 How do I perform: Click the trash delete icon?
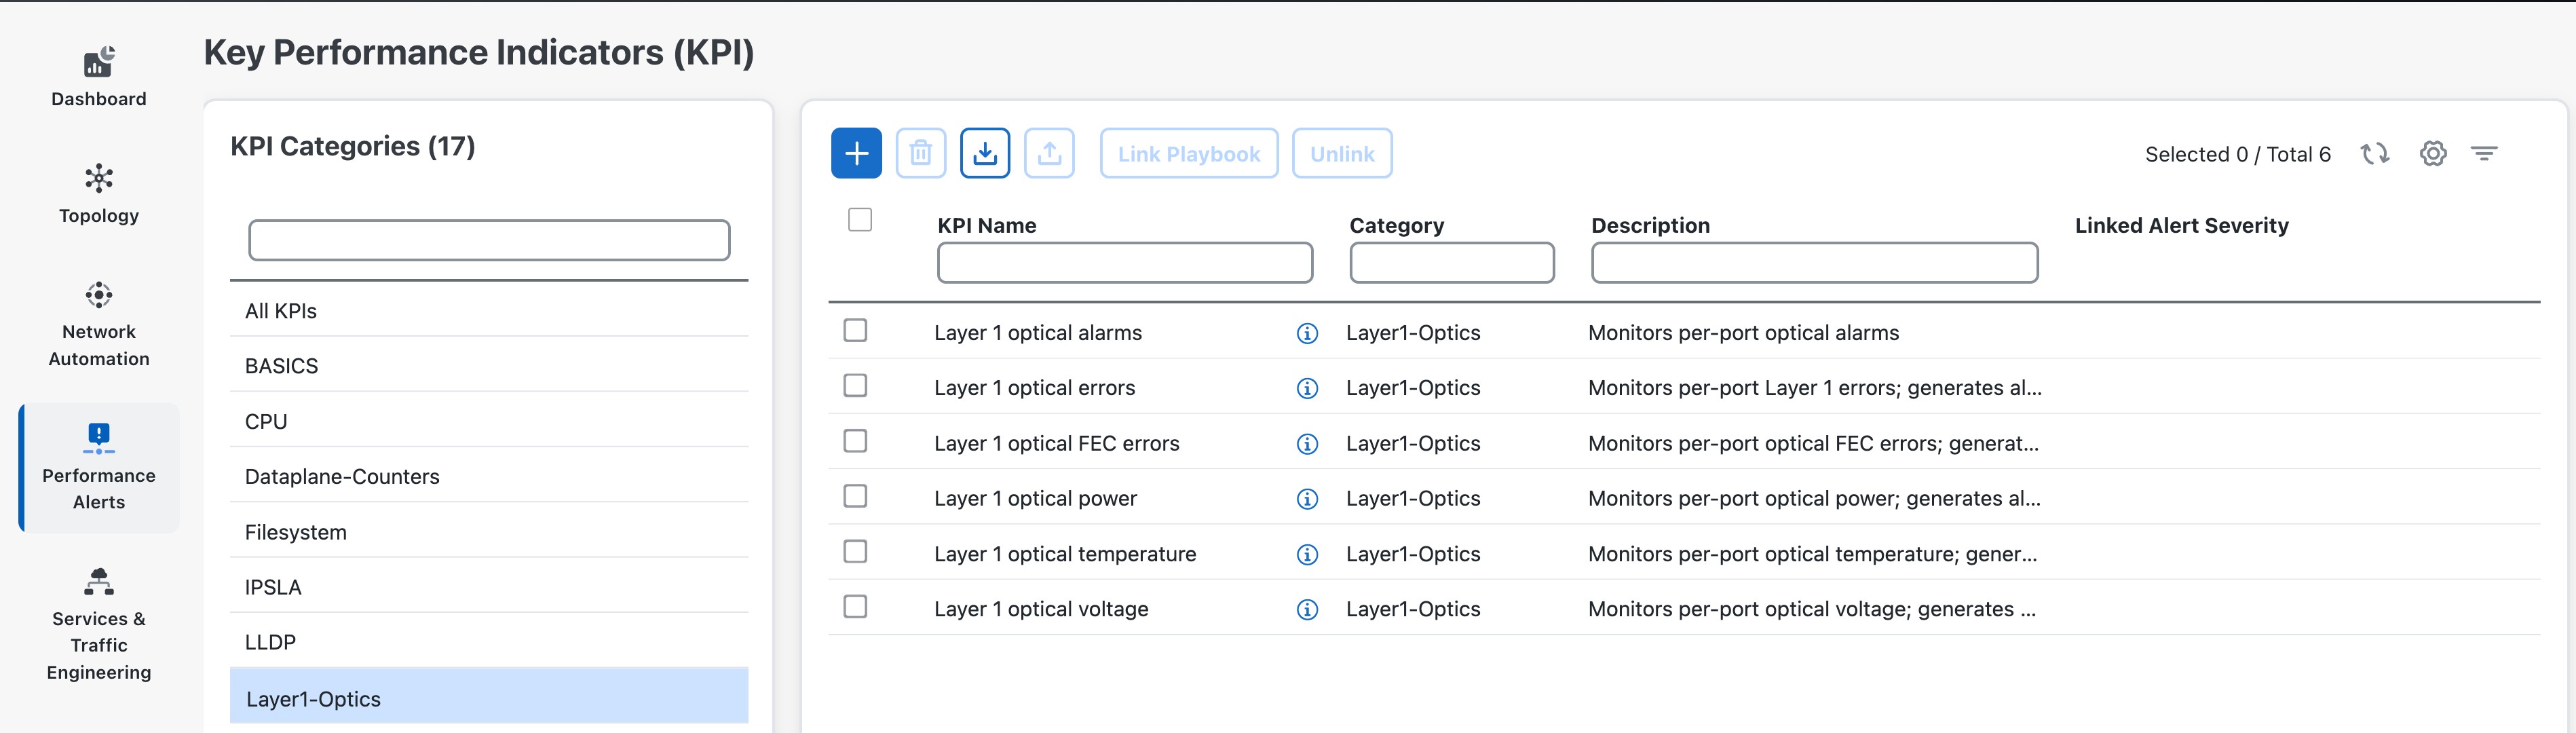[920, 153]
